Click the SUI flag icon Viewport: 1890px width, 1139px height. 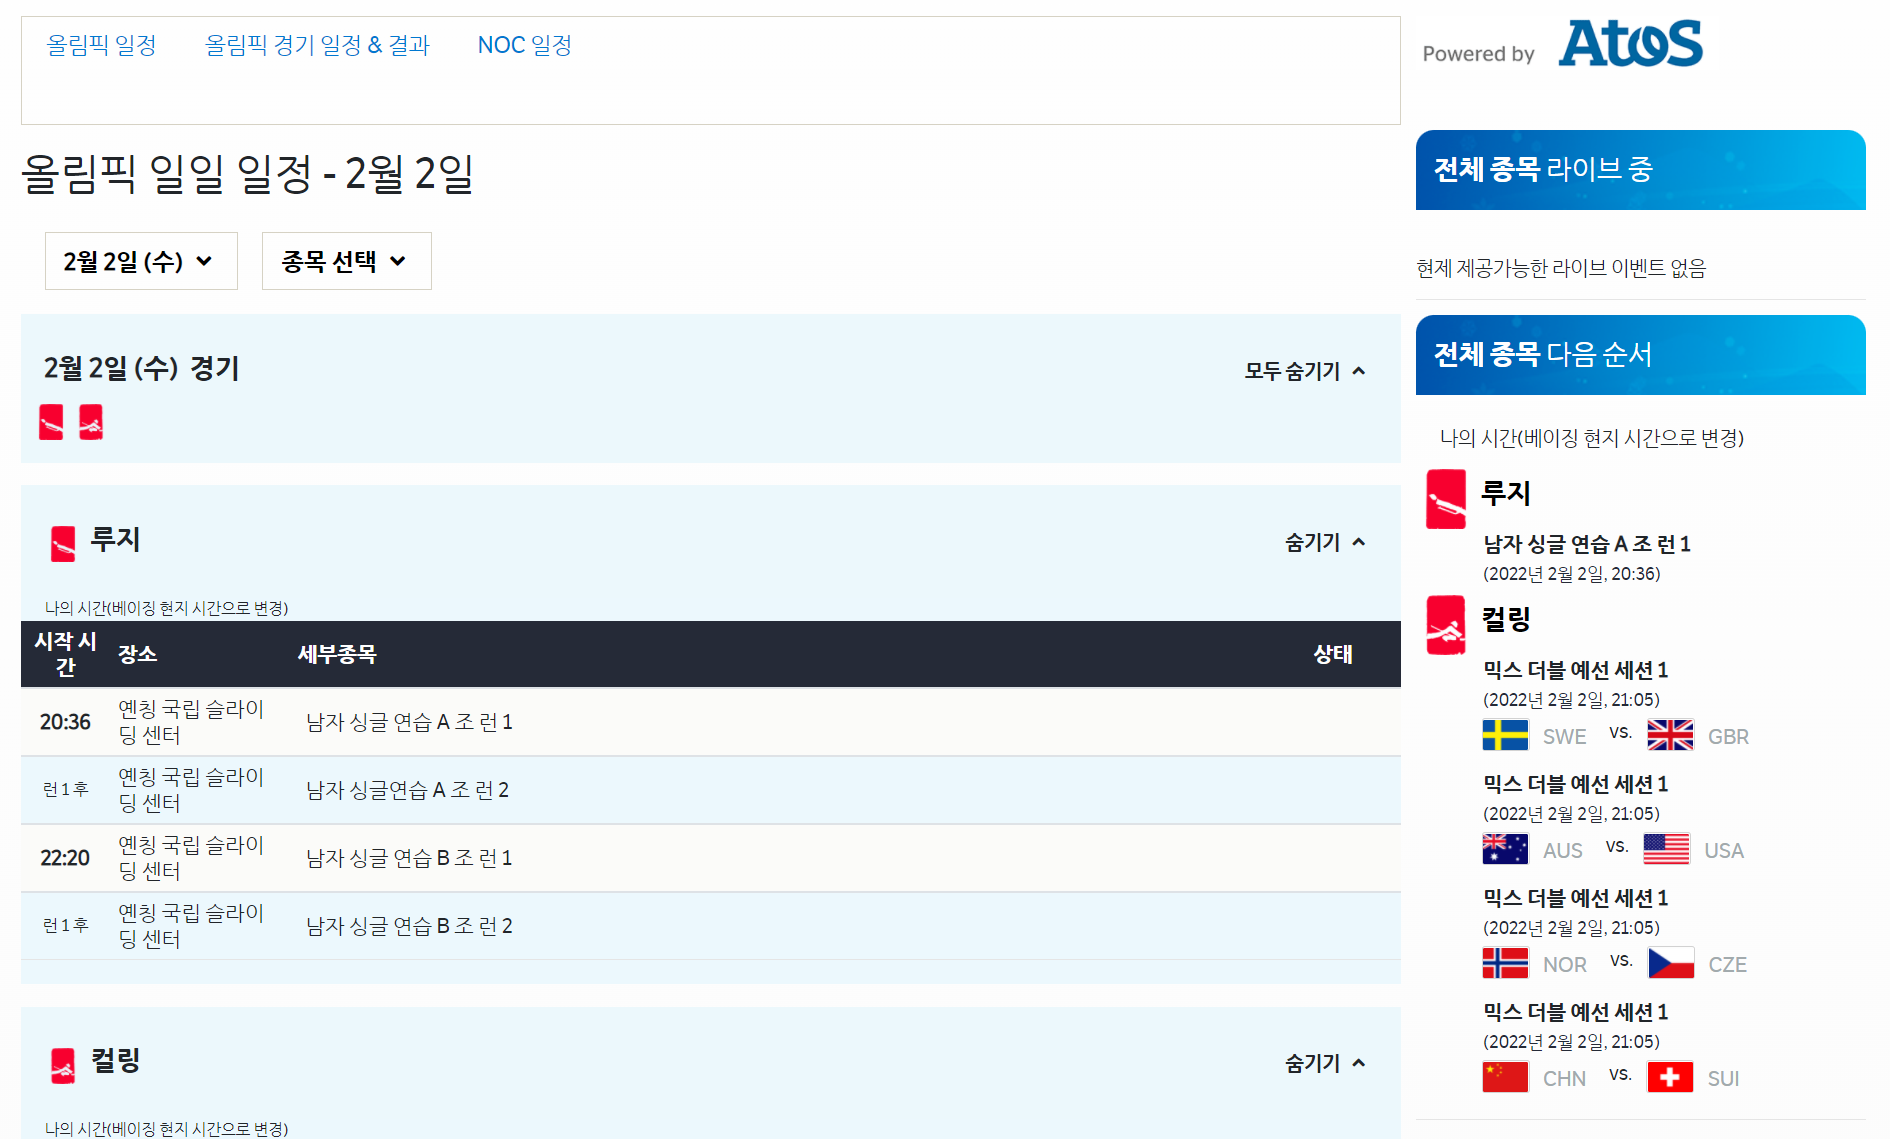pyautogui.click(x=1670, y=1077)
